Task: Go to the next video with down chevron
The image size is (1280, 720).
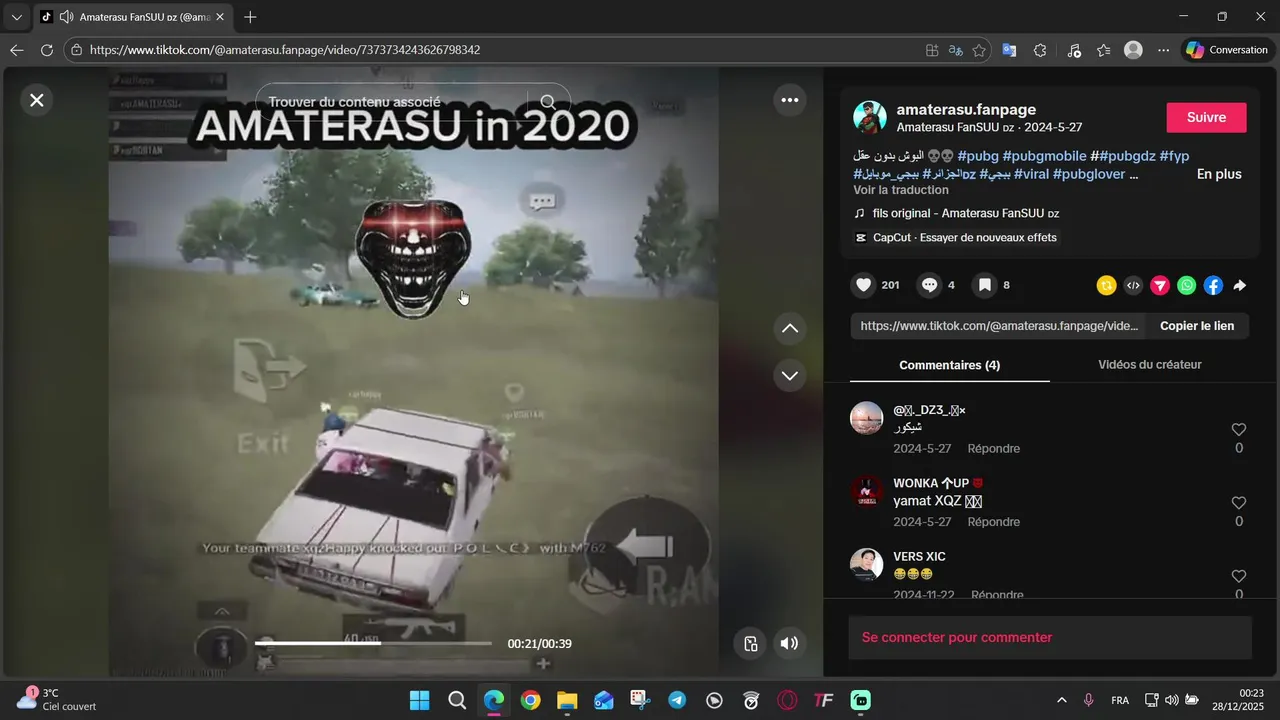Action: pos(790,375)
